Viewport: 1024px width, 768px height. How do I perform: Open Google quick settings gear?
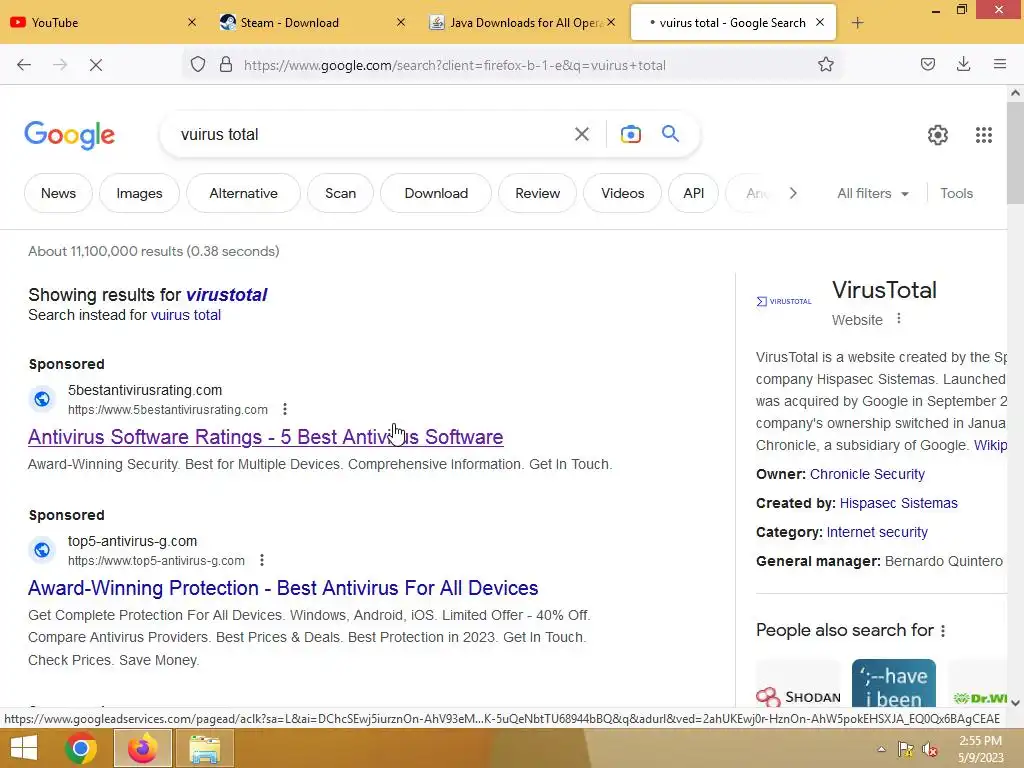[938, 135]
